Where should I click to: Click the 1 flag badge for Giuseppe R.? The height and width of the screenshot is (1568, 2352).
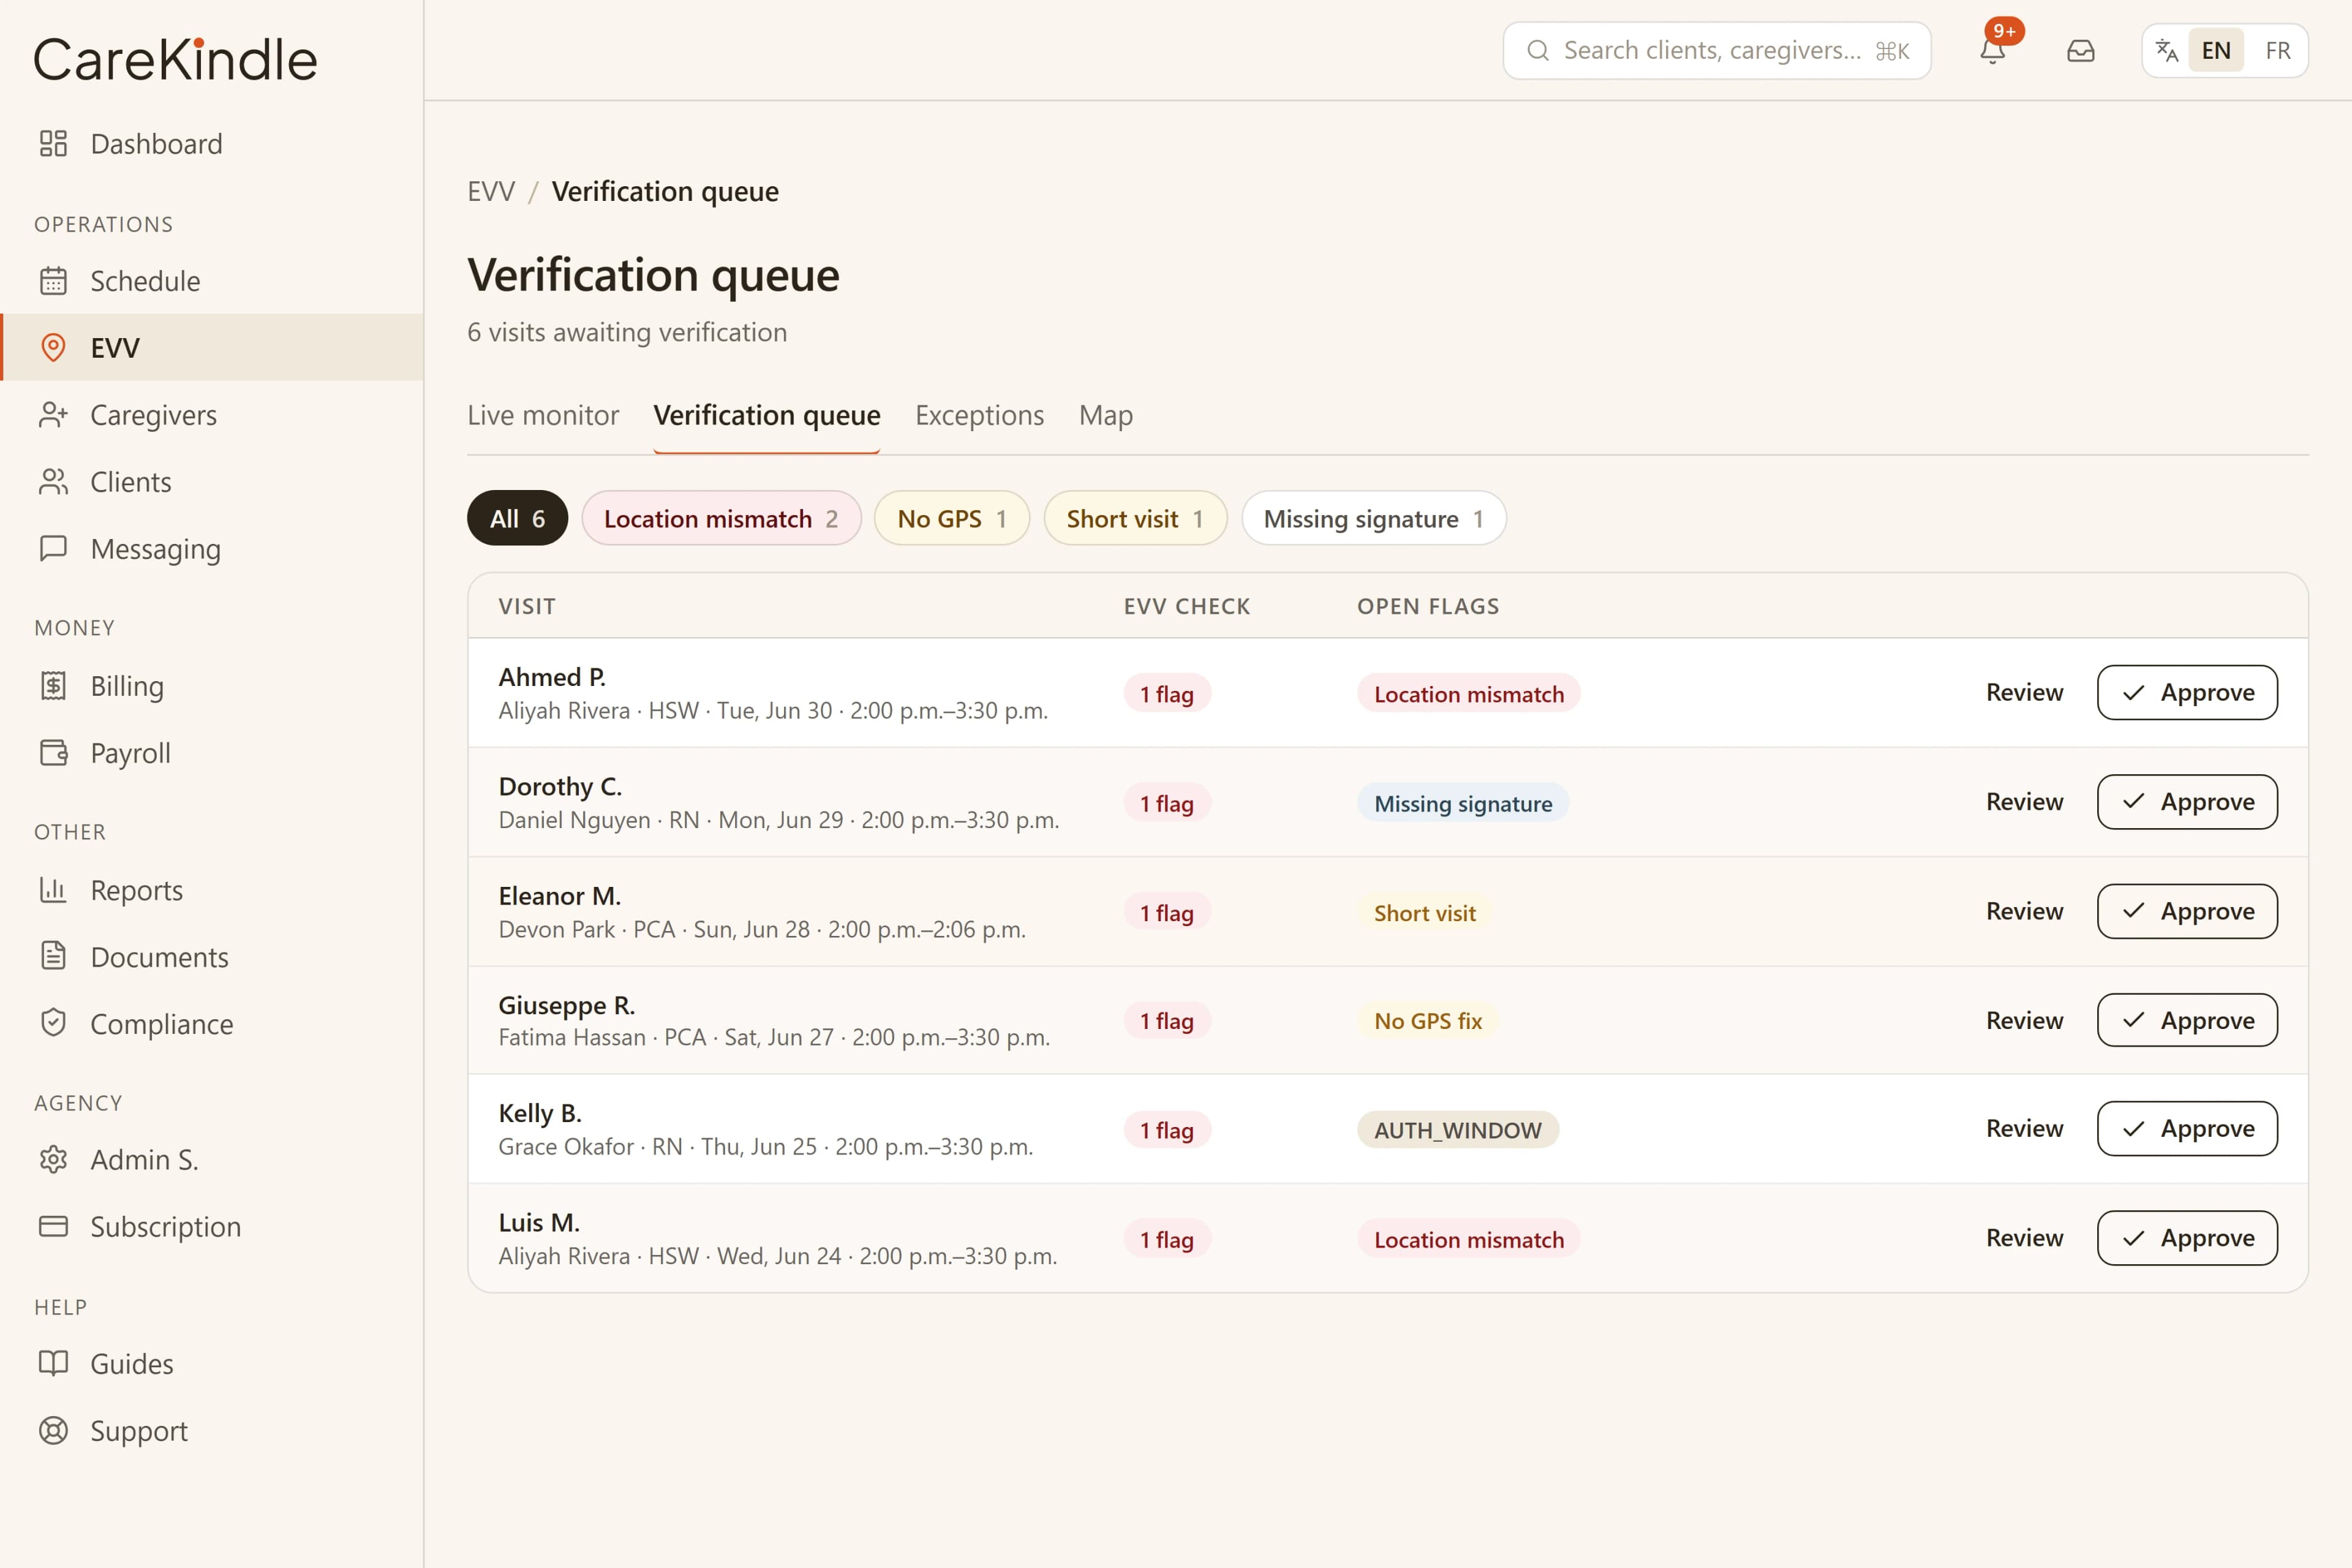click(x=1167, y=1021)
